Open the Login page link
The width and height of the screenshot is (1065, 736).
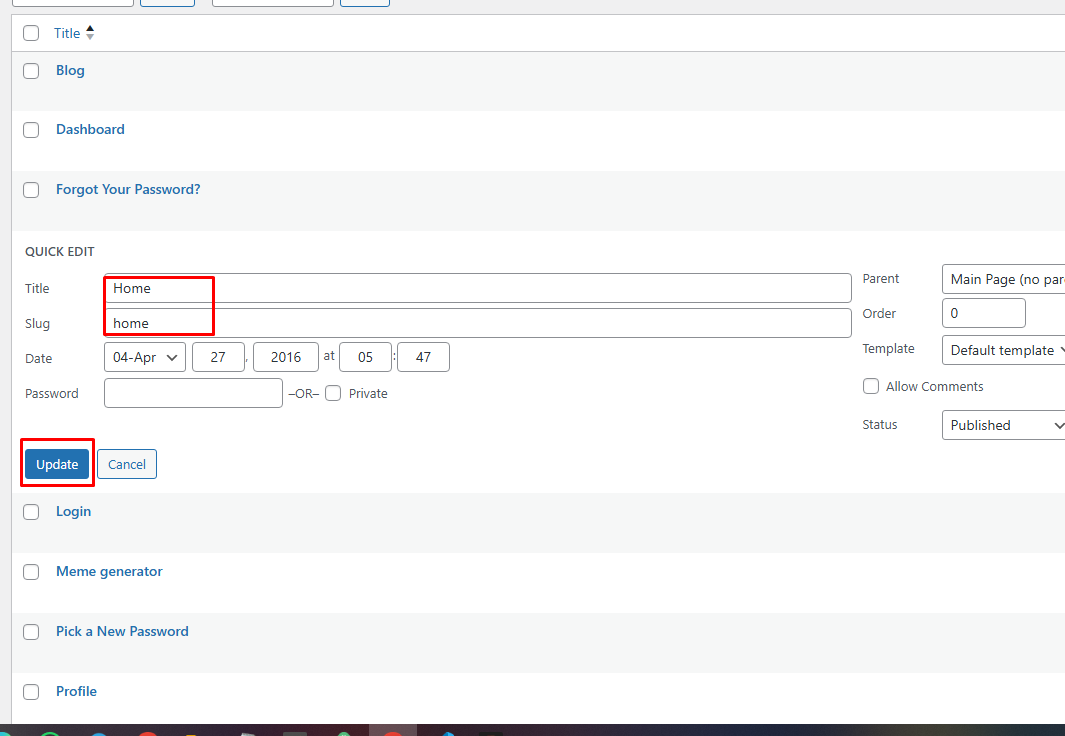(73, 512)
